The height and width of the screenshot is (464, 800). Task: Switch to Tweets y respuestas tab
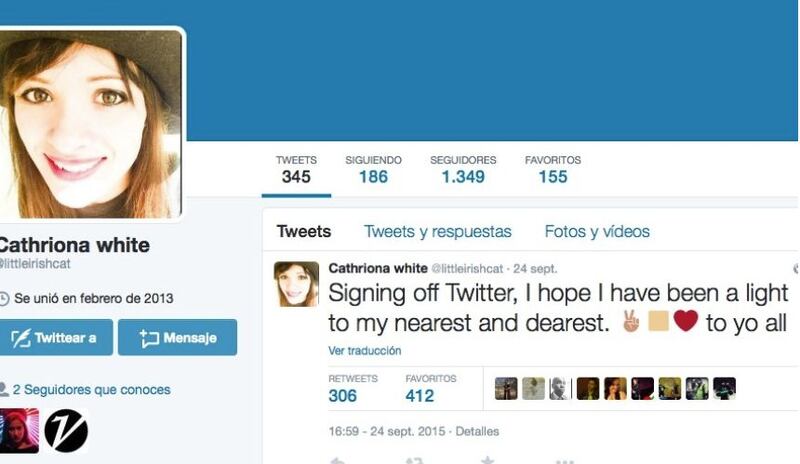[437, 232]
